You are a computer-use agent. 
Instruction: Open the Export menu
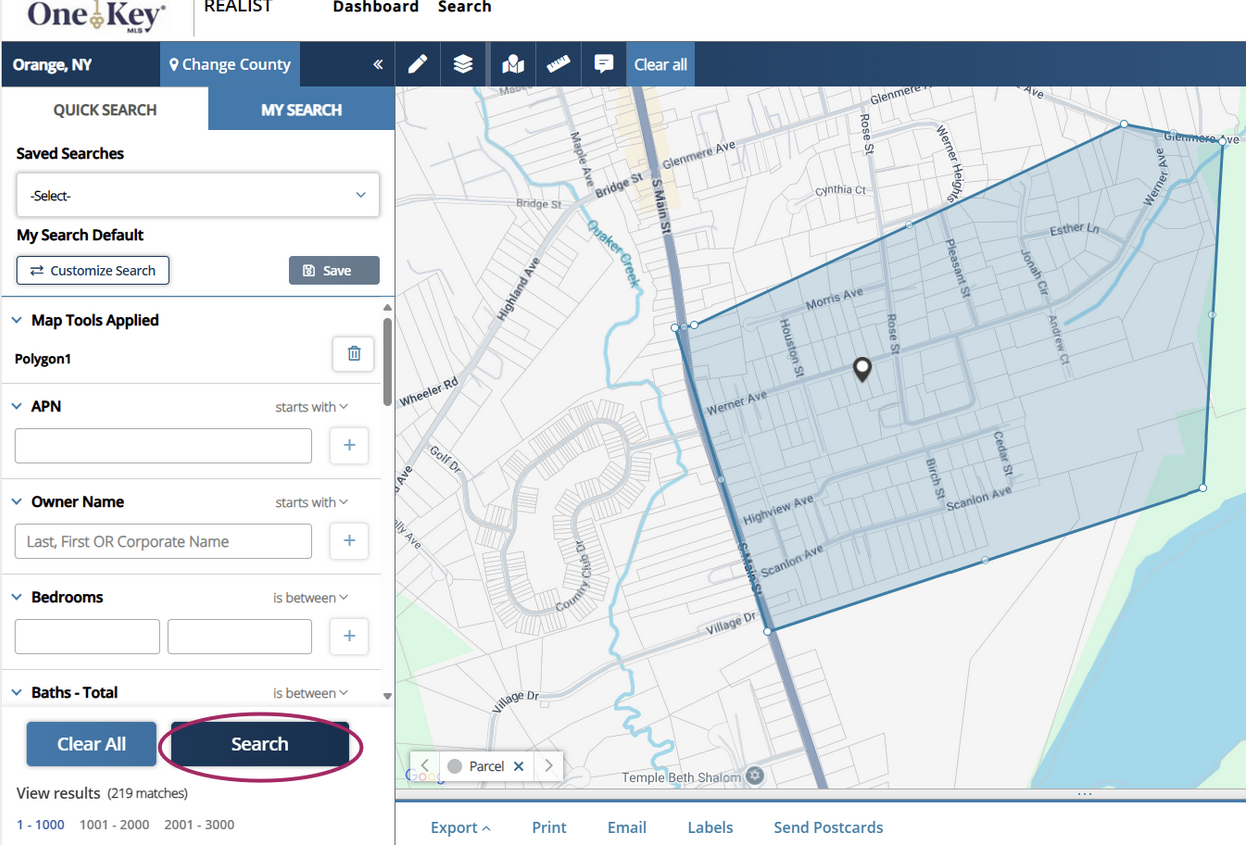click(461, 827)
